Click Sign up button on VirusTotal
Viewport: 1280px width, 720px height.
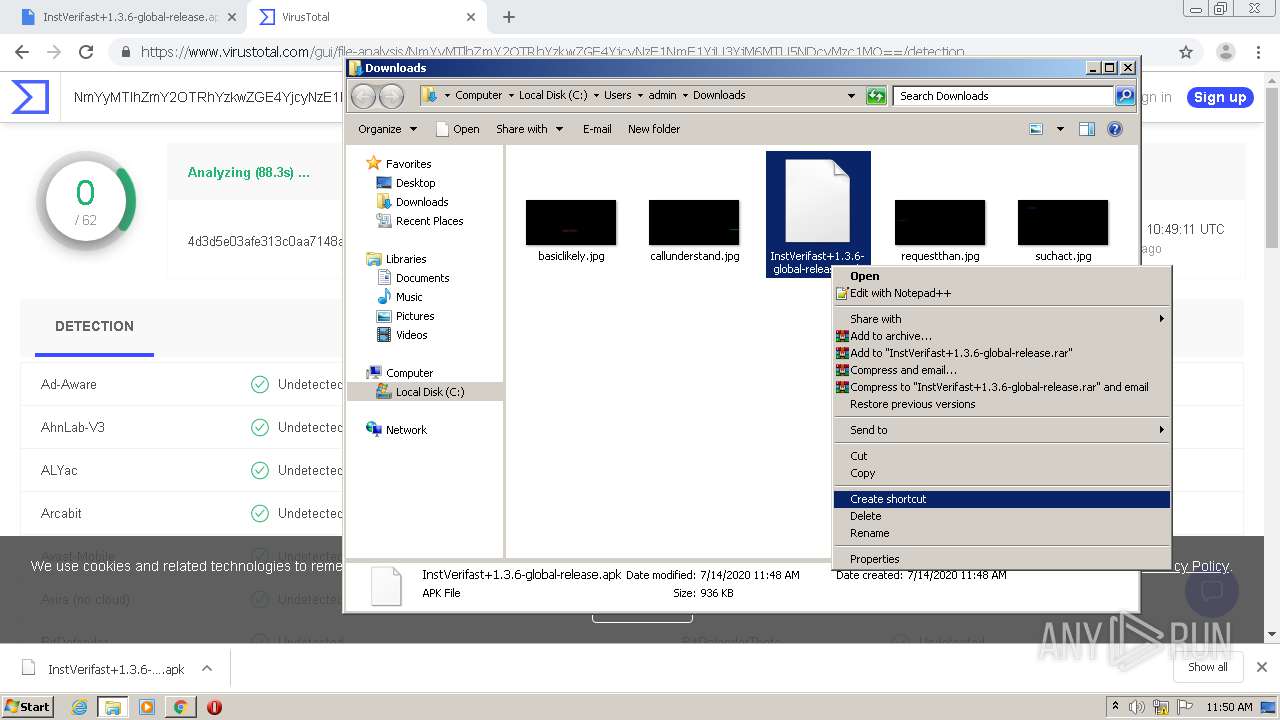click(x=1220, y=97)
